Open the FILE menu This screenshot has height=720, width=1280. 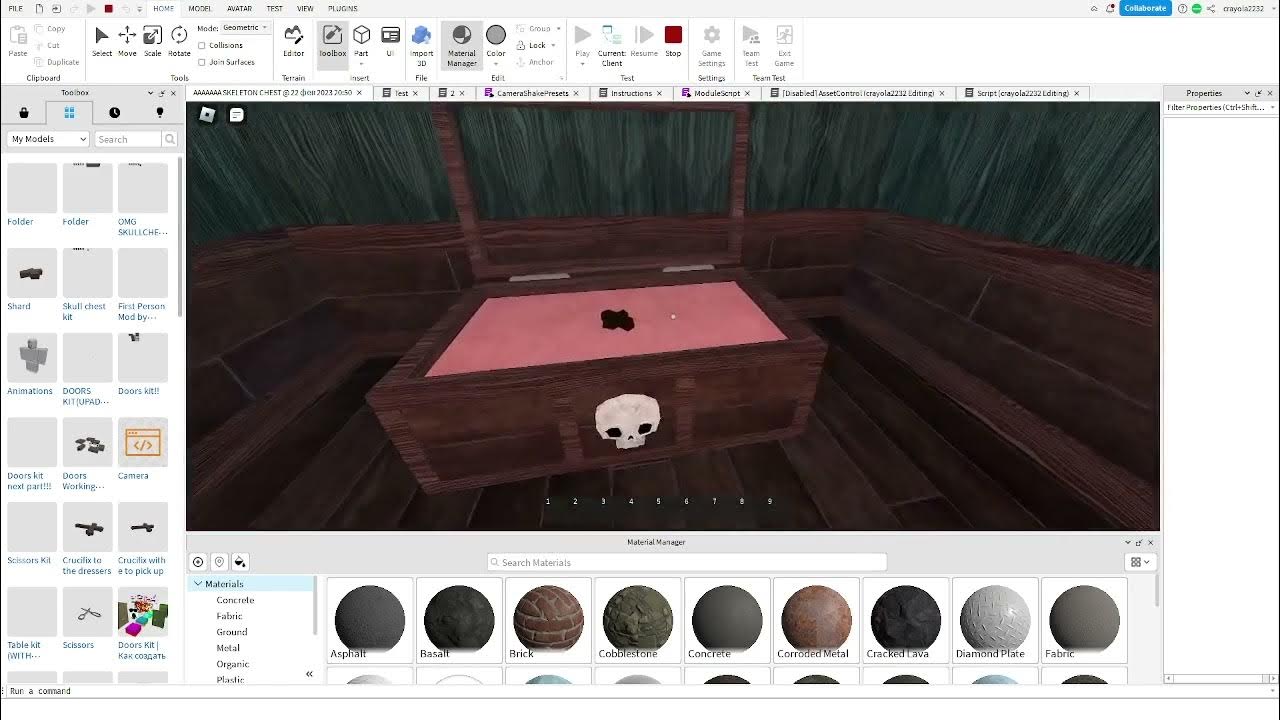point(16,8)
